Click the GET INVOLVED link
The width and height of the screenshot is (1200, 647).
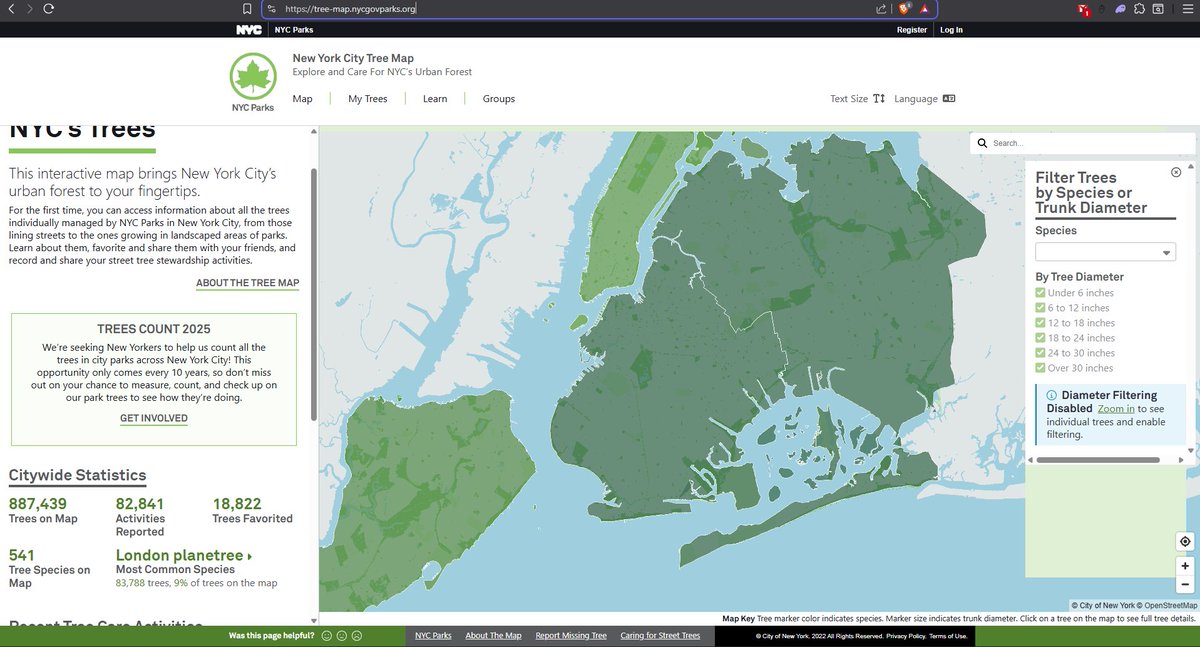point(154,418)
